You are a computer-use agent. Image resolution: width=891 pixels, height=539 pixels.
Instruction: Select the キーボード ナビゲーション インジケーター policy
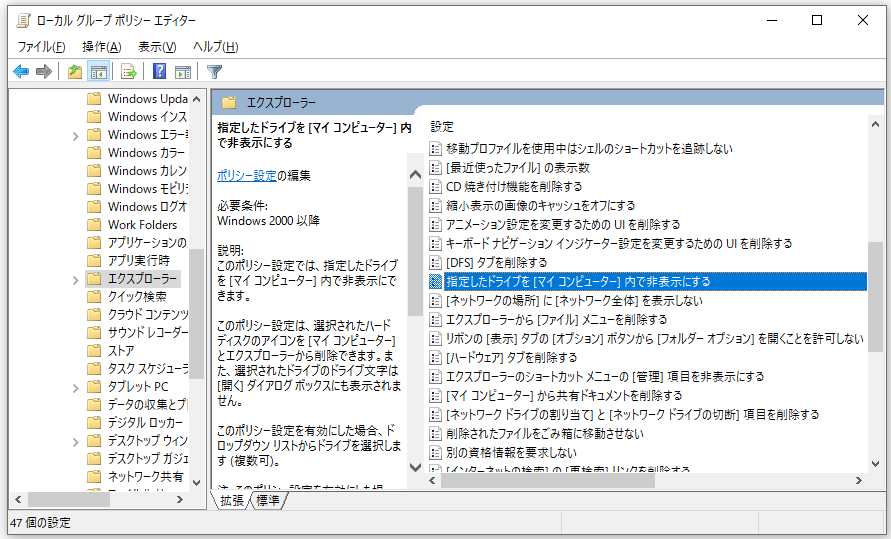pyautogui.click(x=619, y=244)
